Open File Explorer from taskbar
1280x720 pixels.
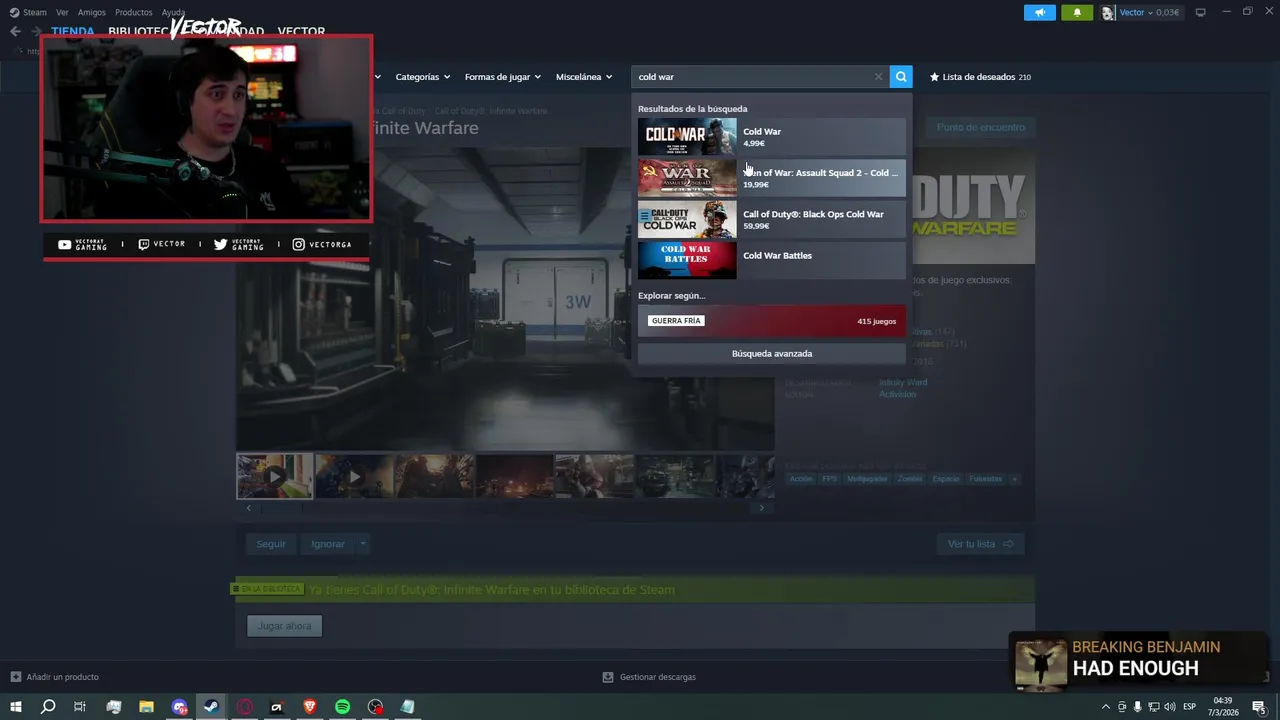click(x=146, y=707)
